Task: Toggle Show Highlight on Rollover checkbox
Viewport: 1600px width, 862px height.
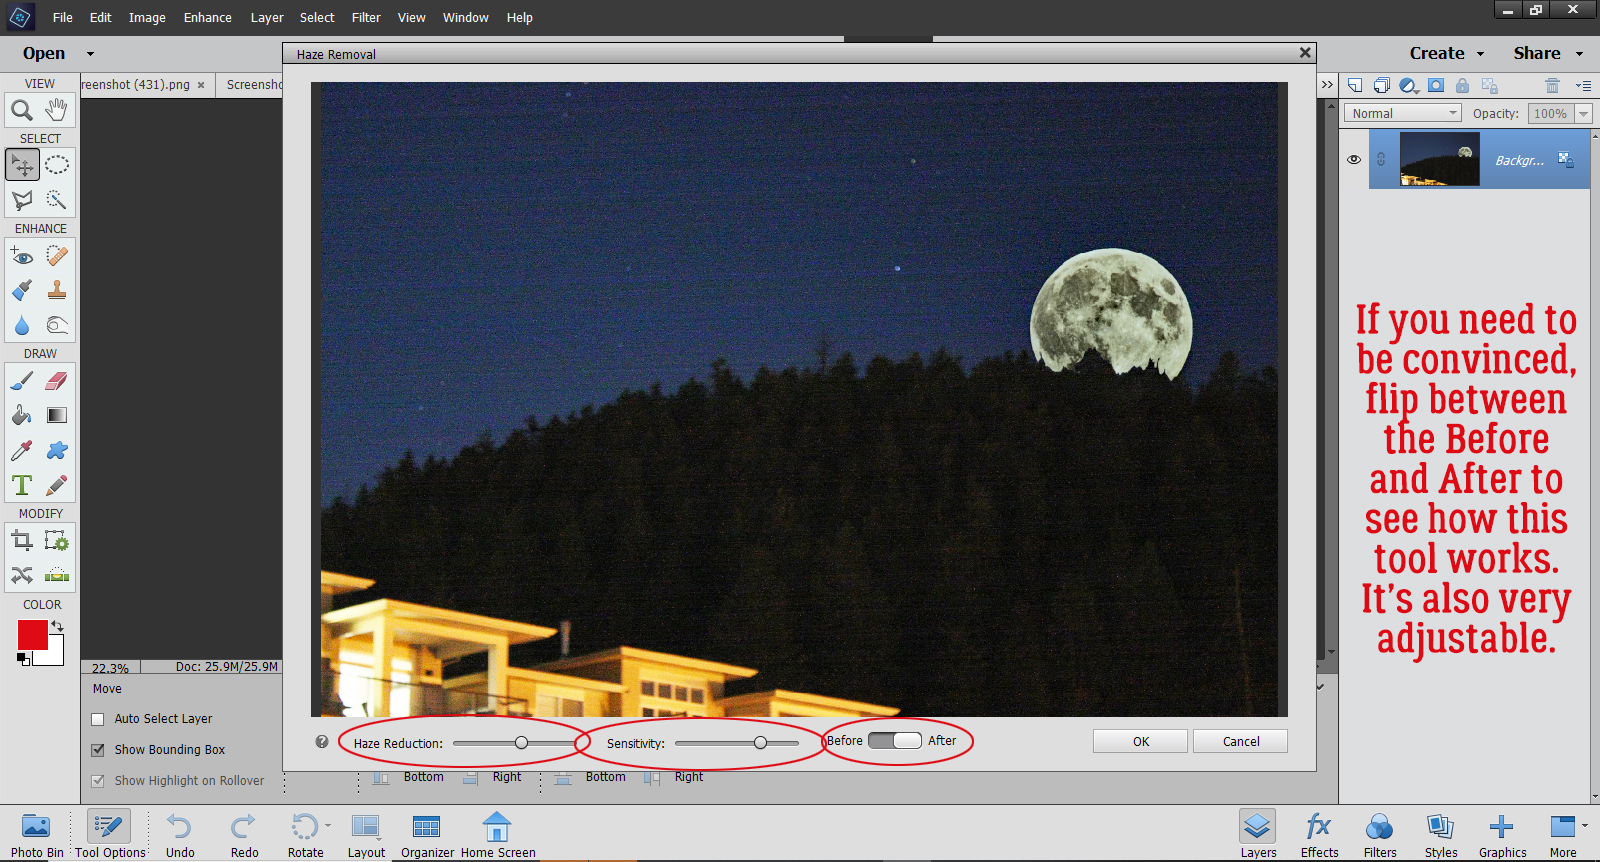Action: (x=98, y=781)
